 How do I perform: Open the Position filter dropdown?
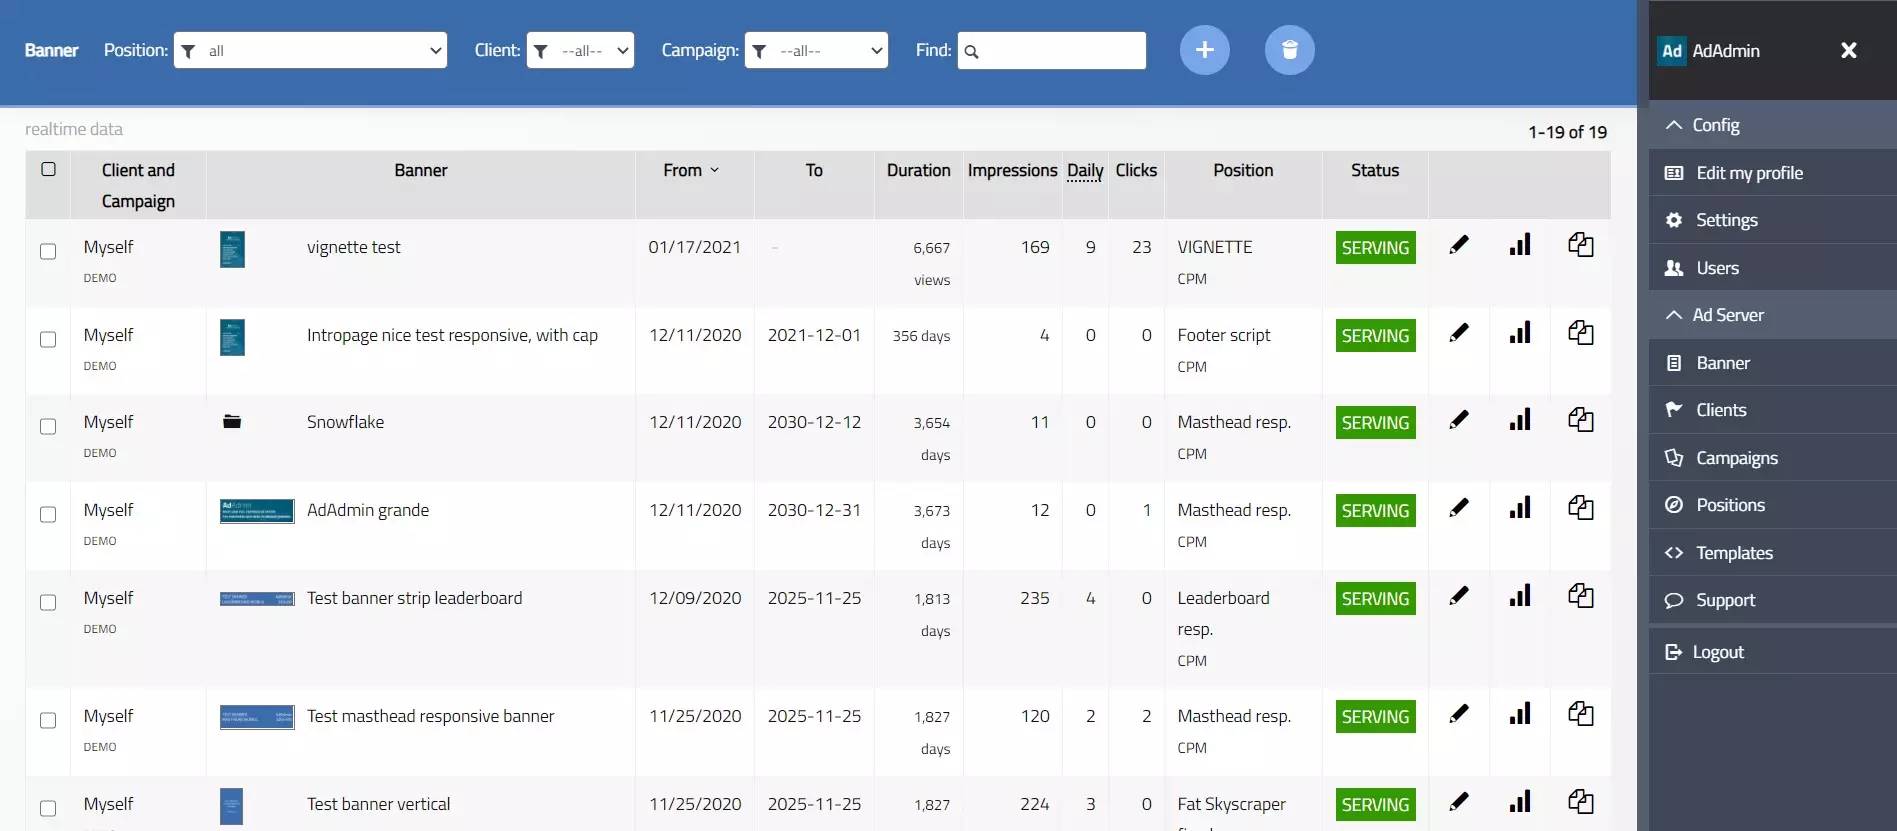pos(310,51)
